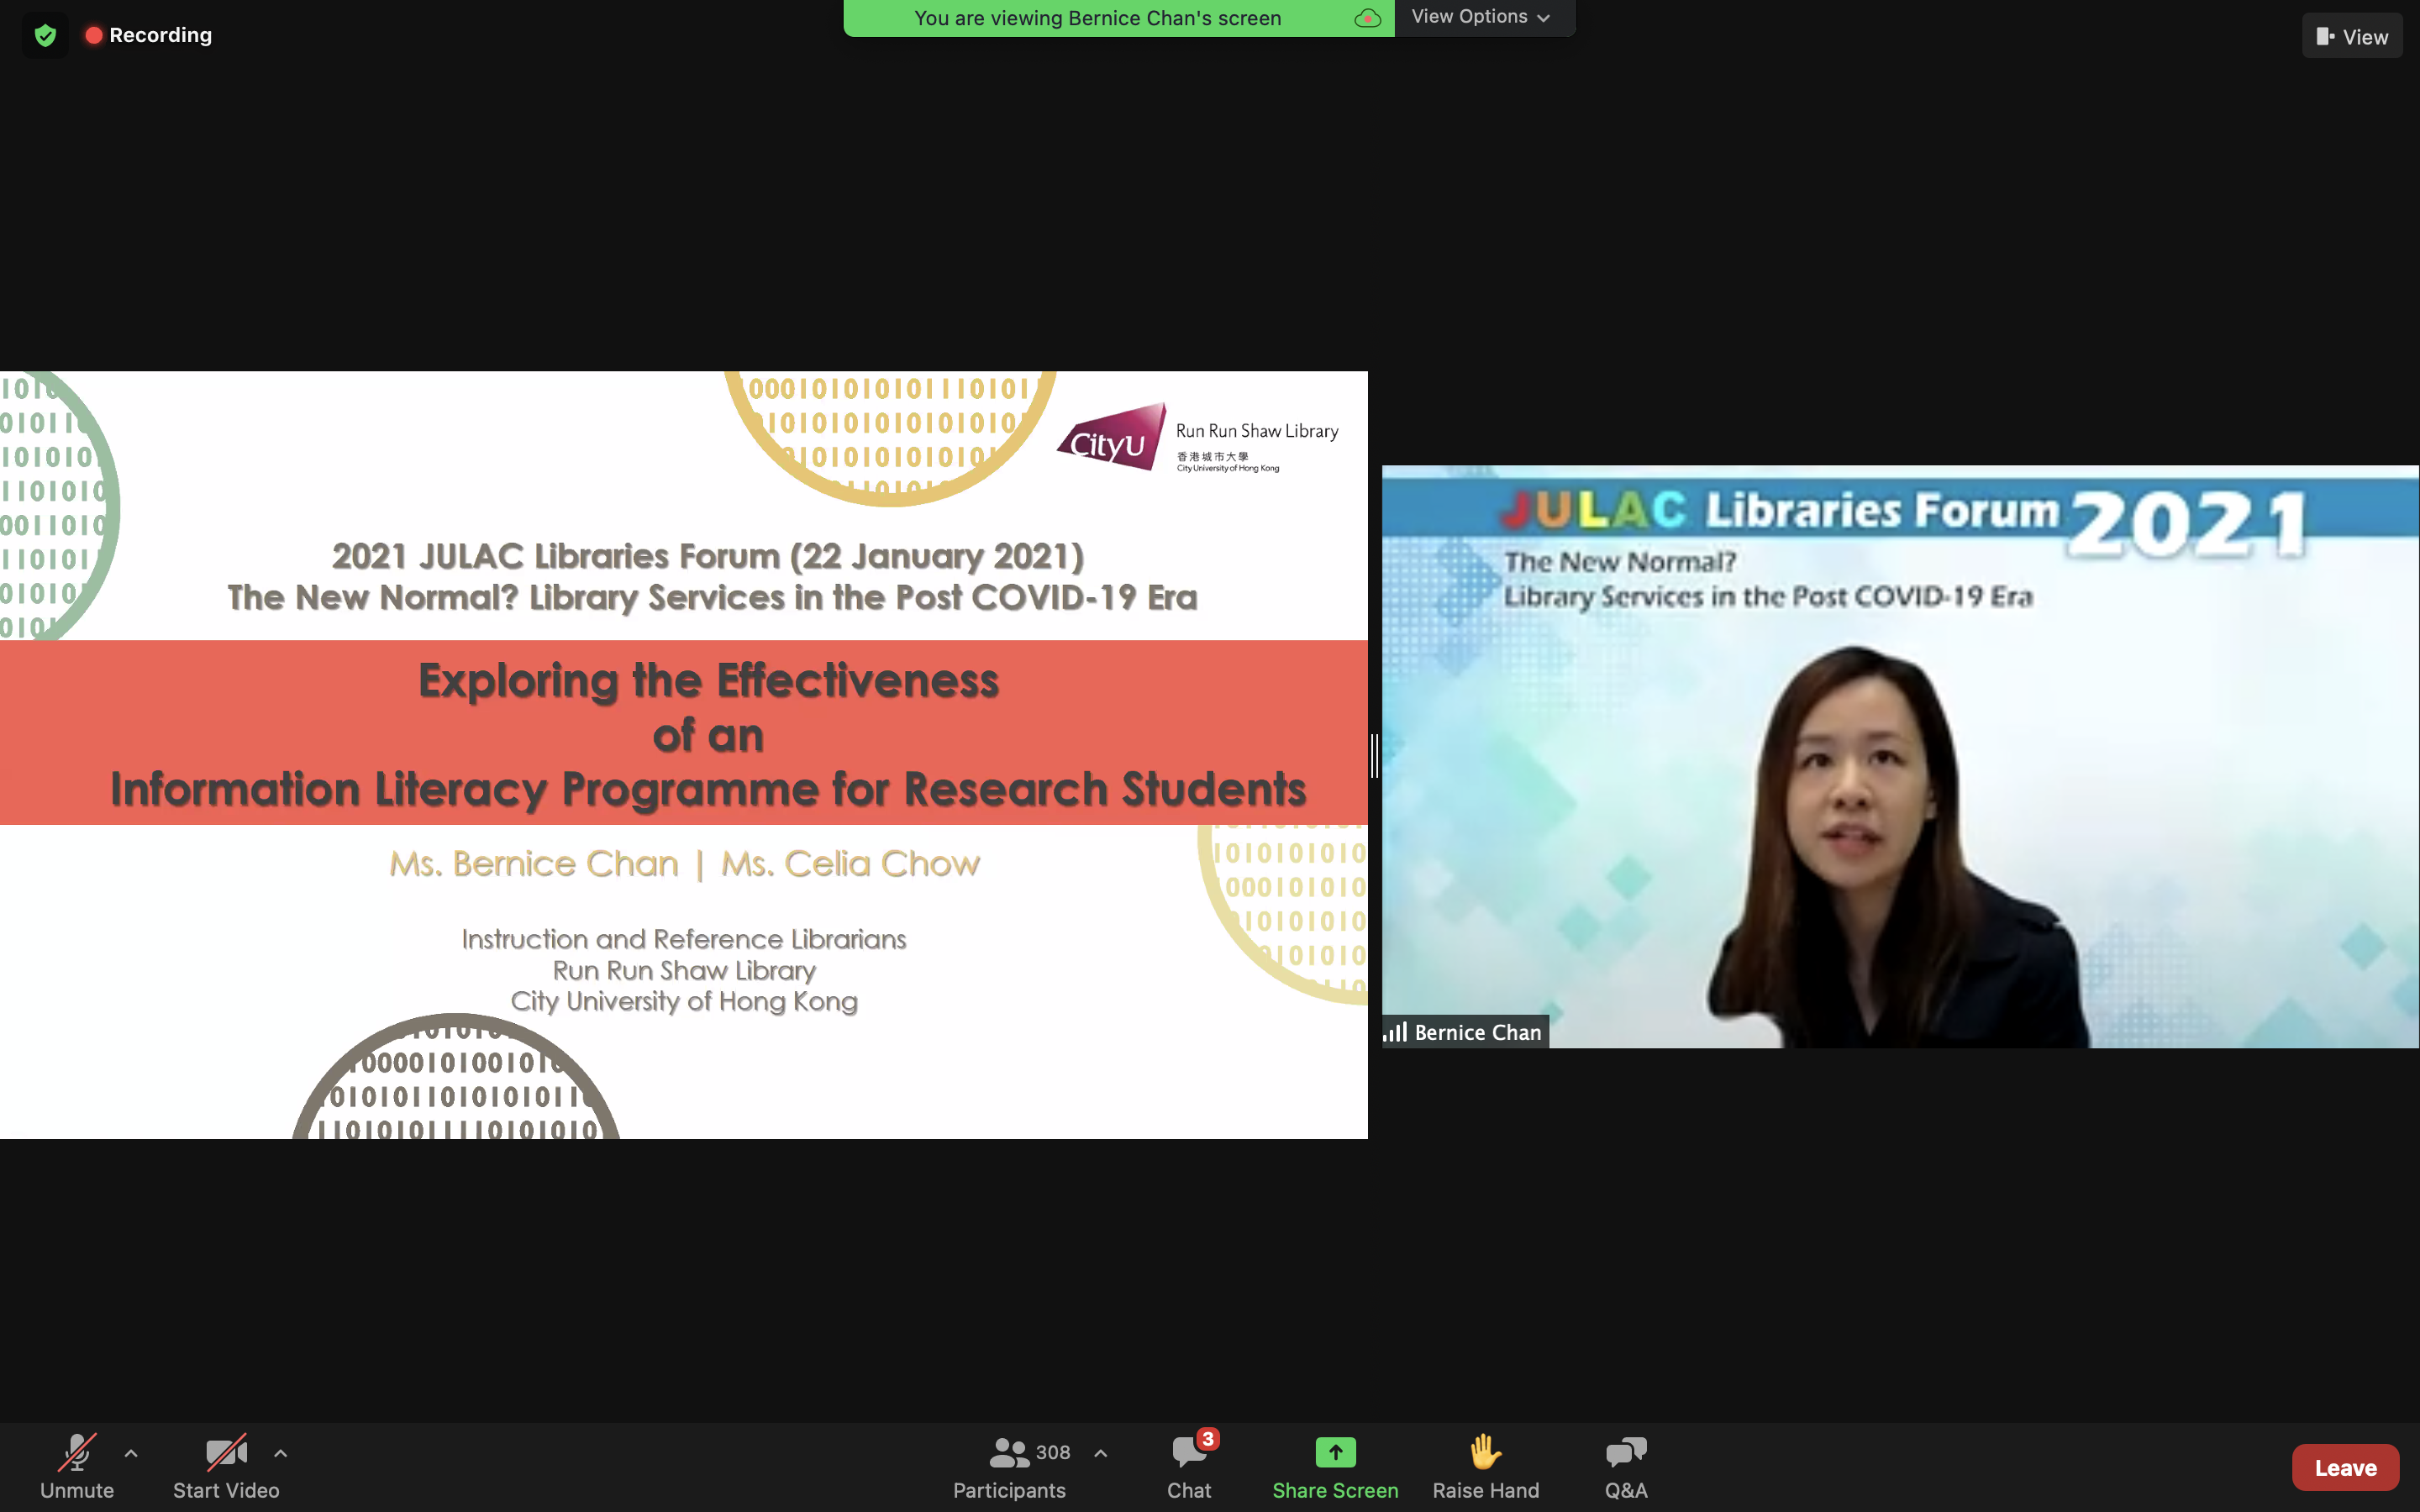Open the Participants list
Screen dimensions: 2420x1512
pyautogui.click(x=1009, y=1465)
